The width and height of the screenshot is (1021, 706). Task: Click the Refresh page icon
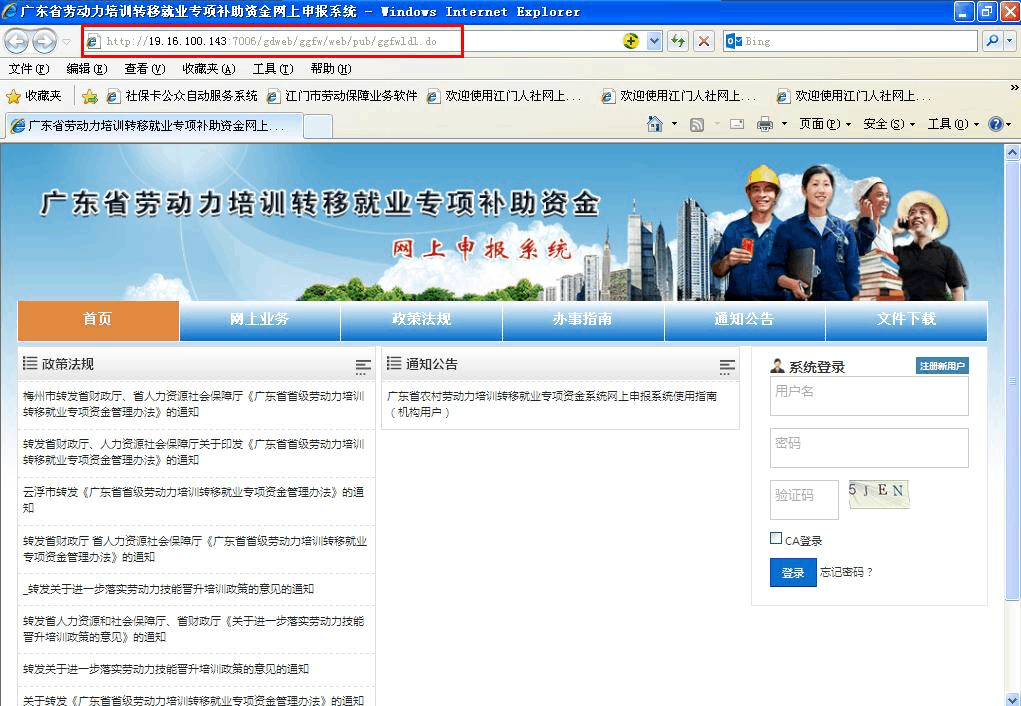[678, 41]
